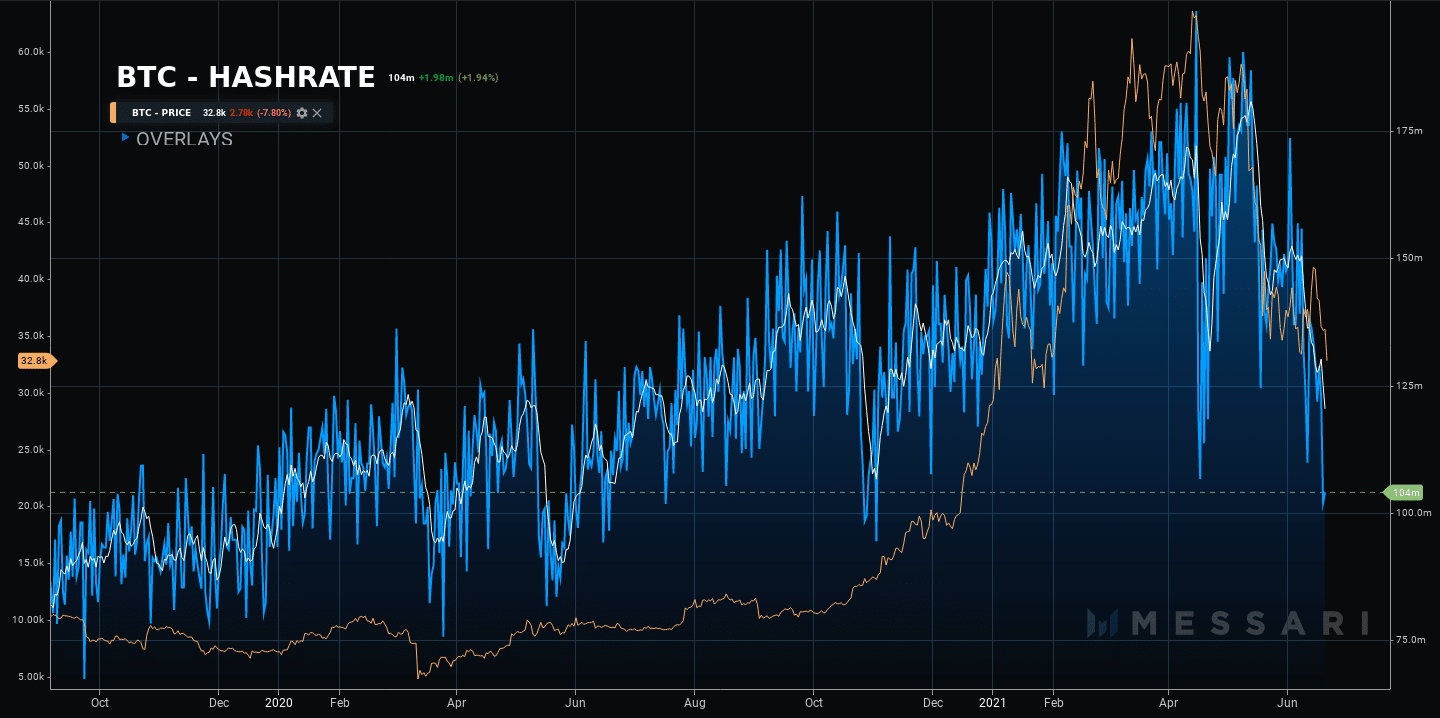Viewport: 1440px width, 718px height.
Task: Click the Apr label on the date axis
Action: coord(456,703)
